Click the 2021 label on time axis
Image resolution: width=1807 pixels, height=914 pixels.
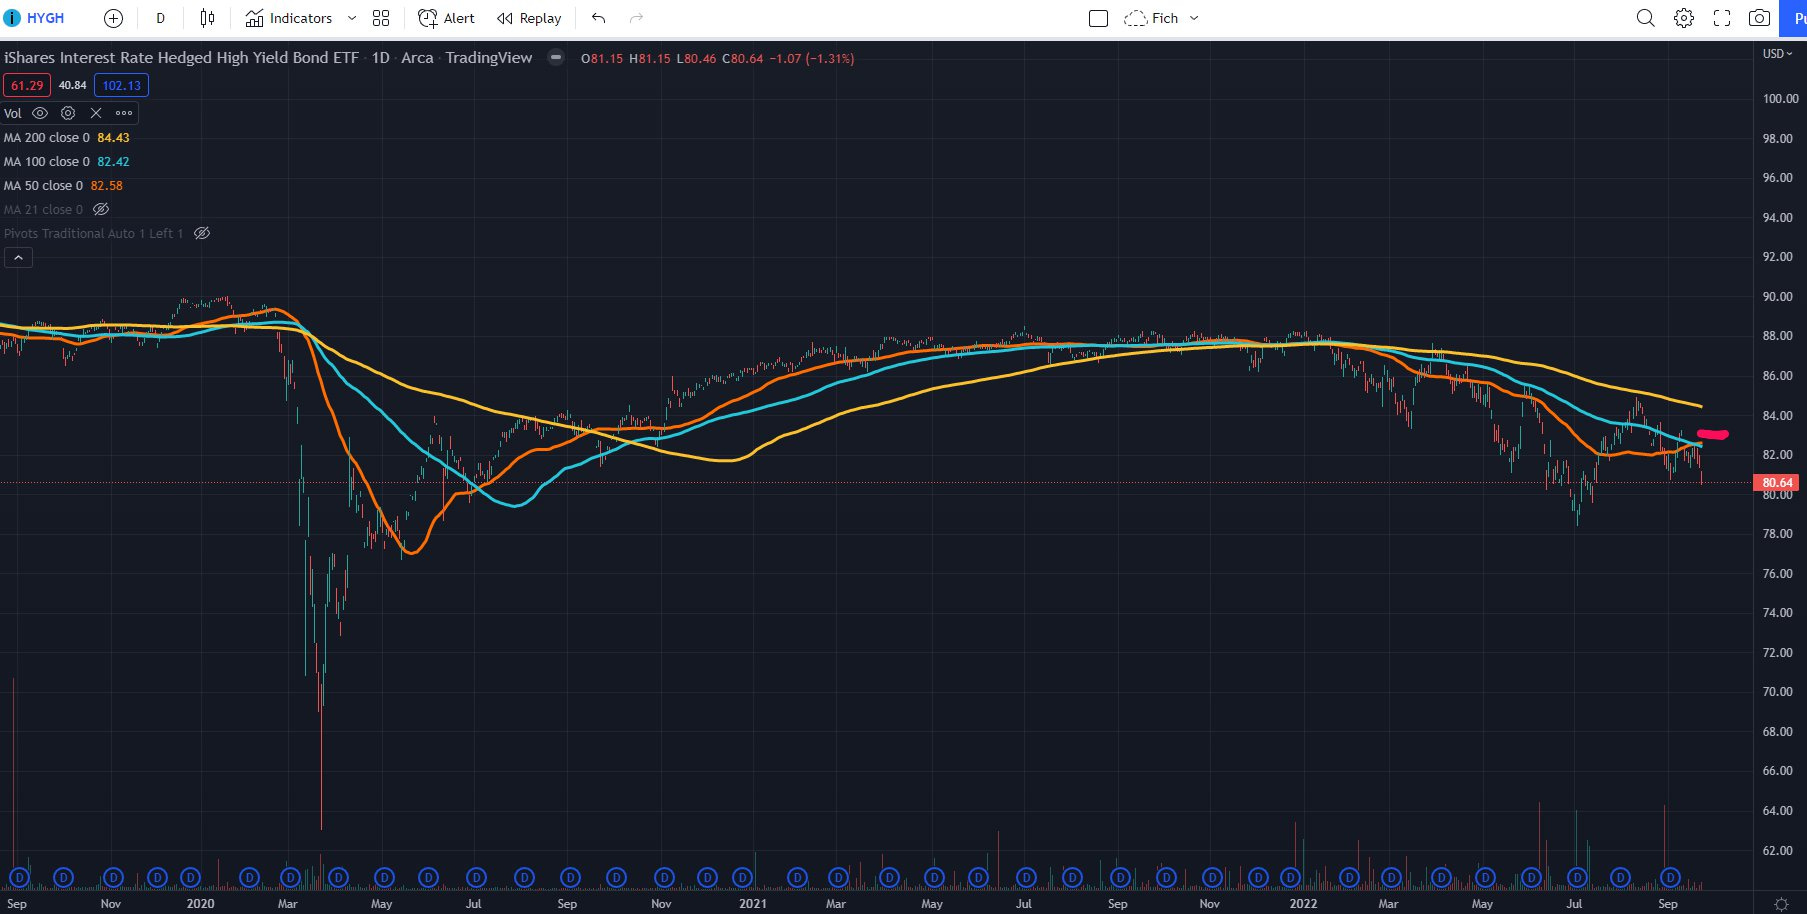click(x=753, y=903)
